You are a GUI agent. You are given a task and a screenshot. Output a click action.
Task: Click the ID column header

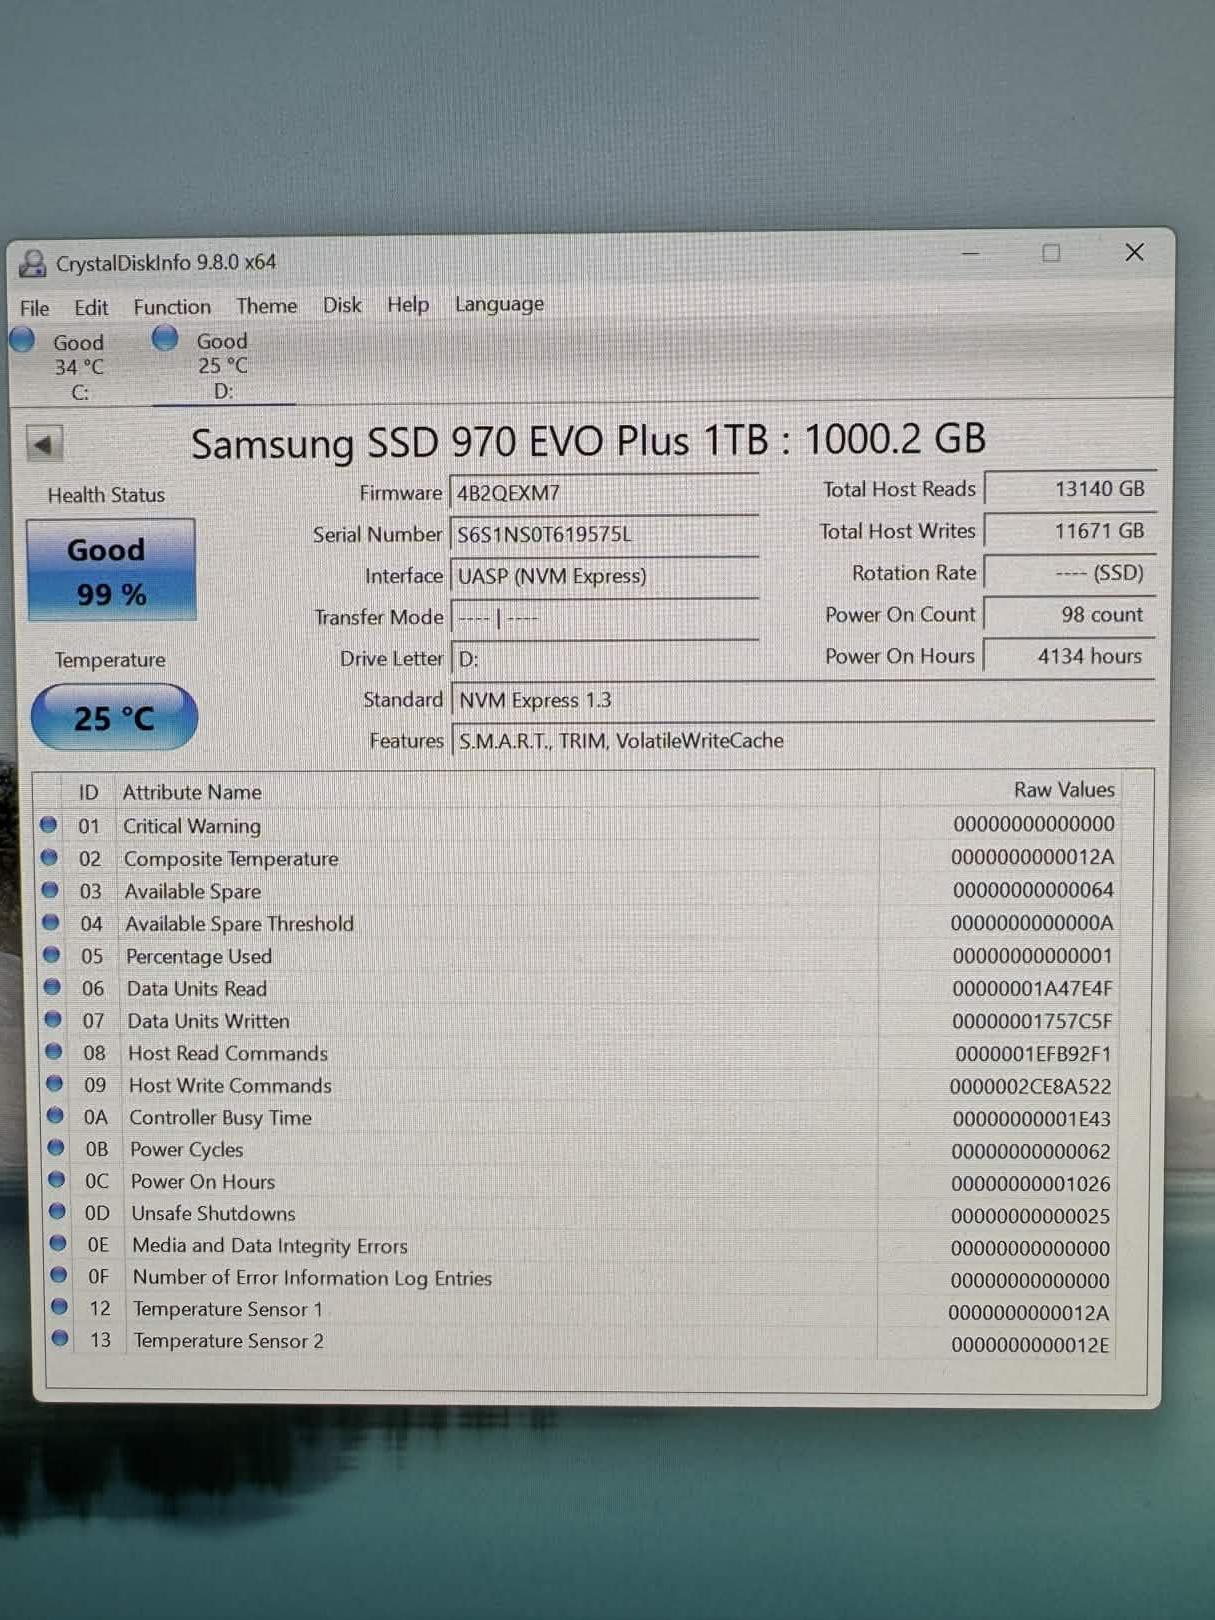[89, 792]
